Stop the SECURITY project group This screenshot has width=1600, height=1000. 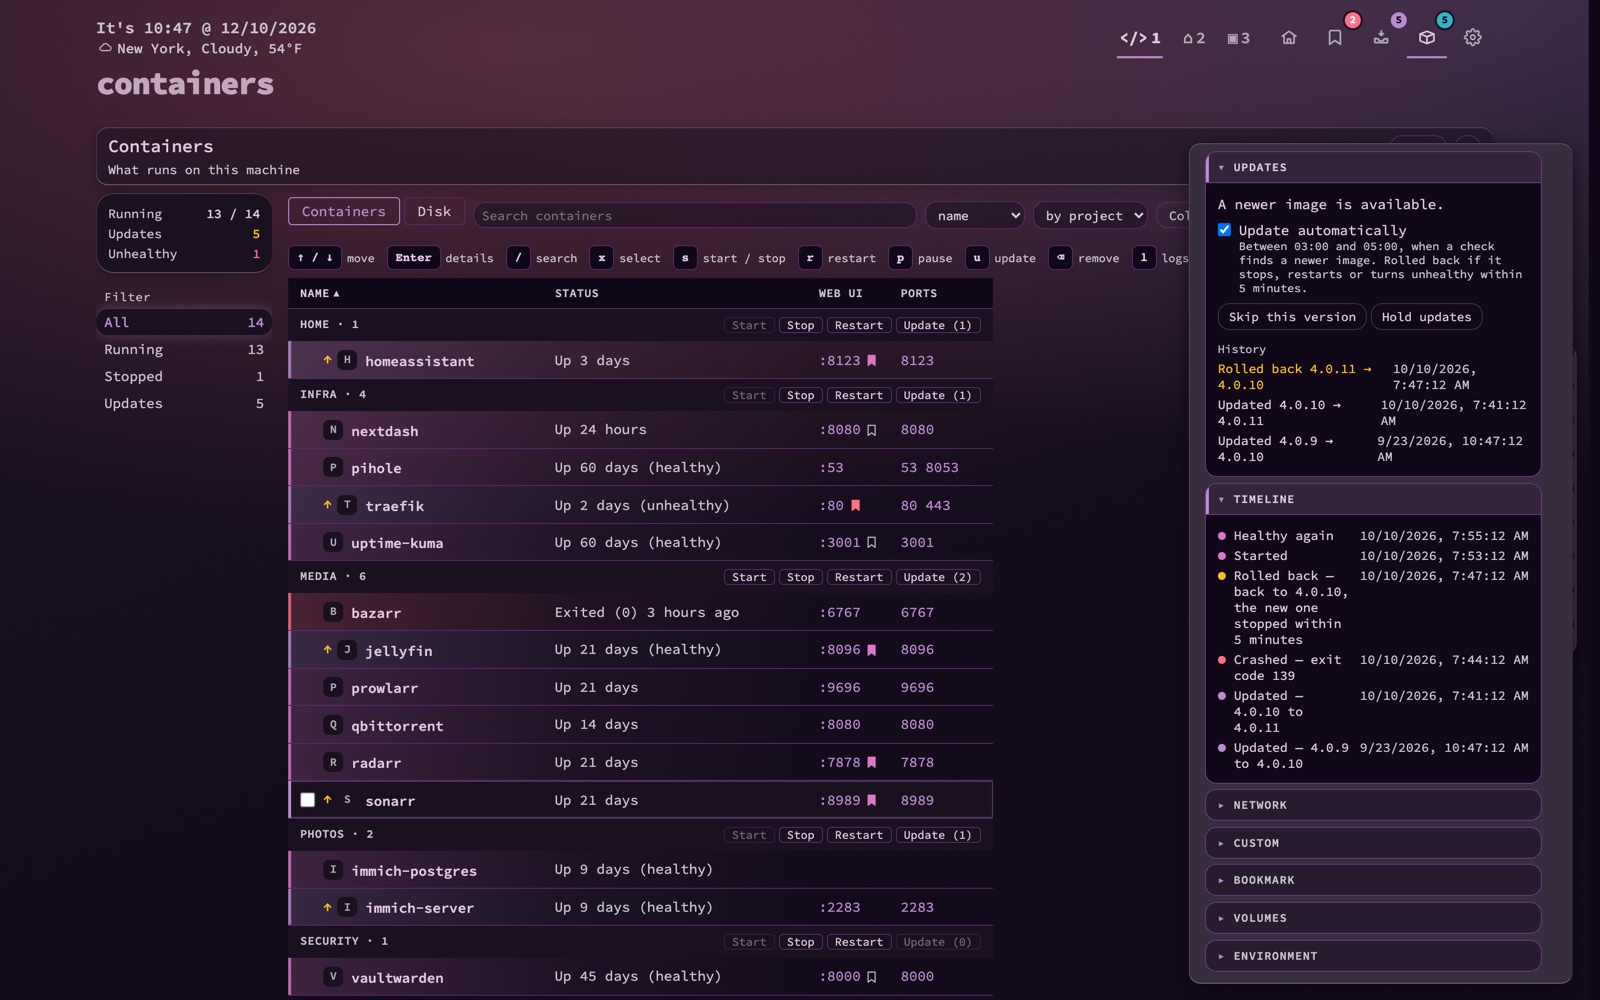tap(800, 942)
